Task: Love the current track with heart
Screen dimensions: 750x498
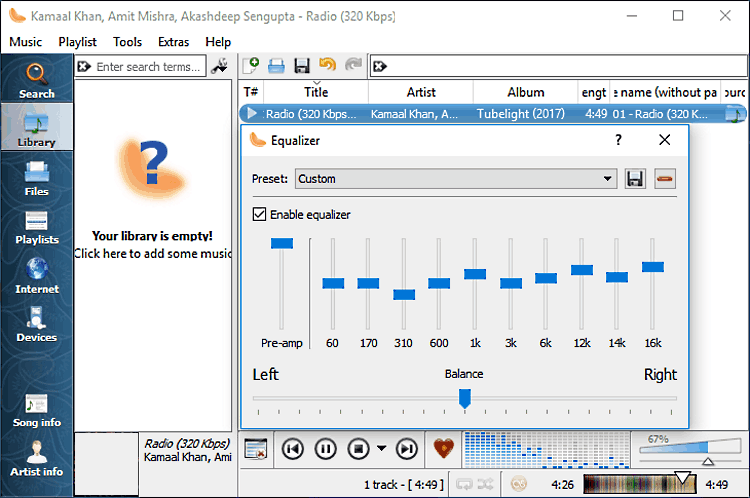Action: point(443,448)
